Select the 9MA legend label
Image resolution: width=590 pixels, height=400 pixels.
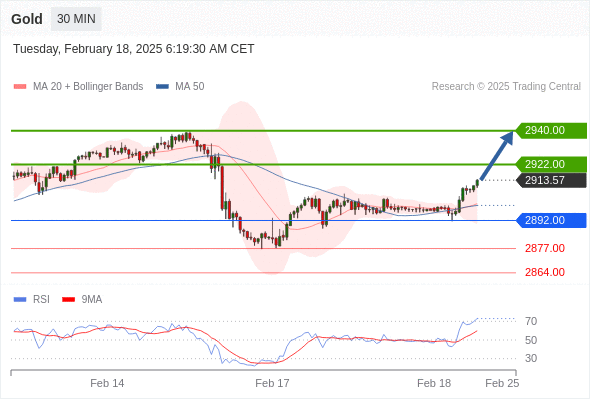click(x=92, y=300)
